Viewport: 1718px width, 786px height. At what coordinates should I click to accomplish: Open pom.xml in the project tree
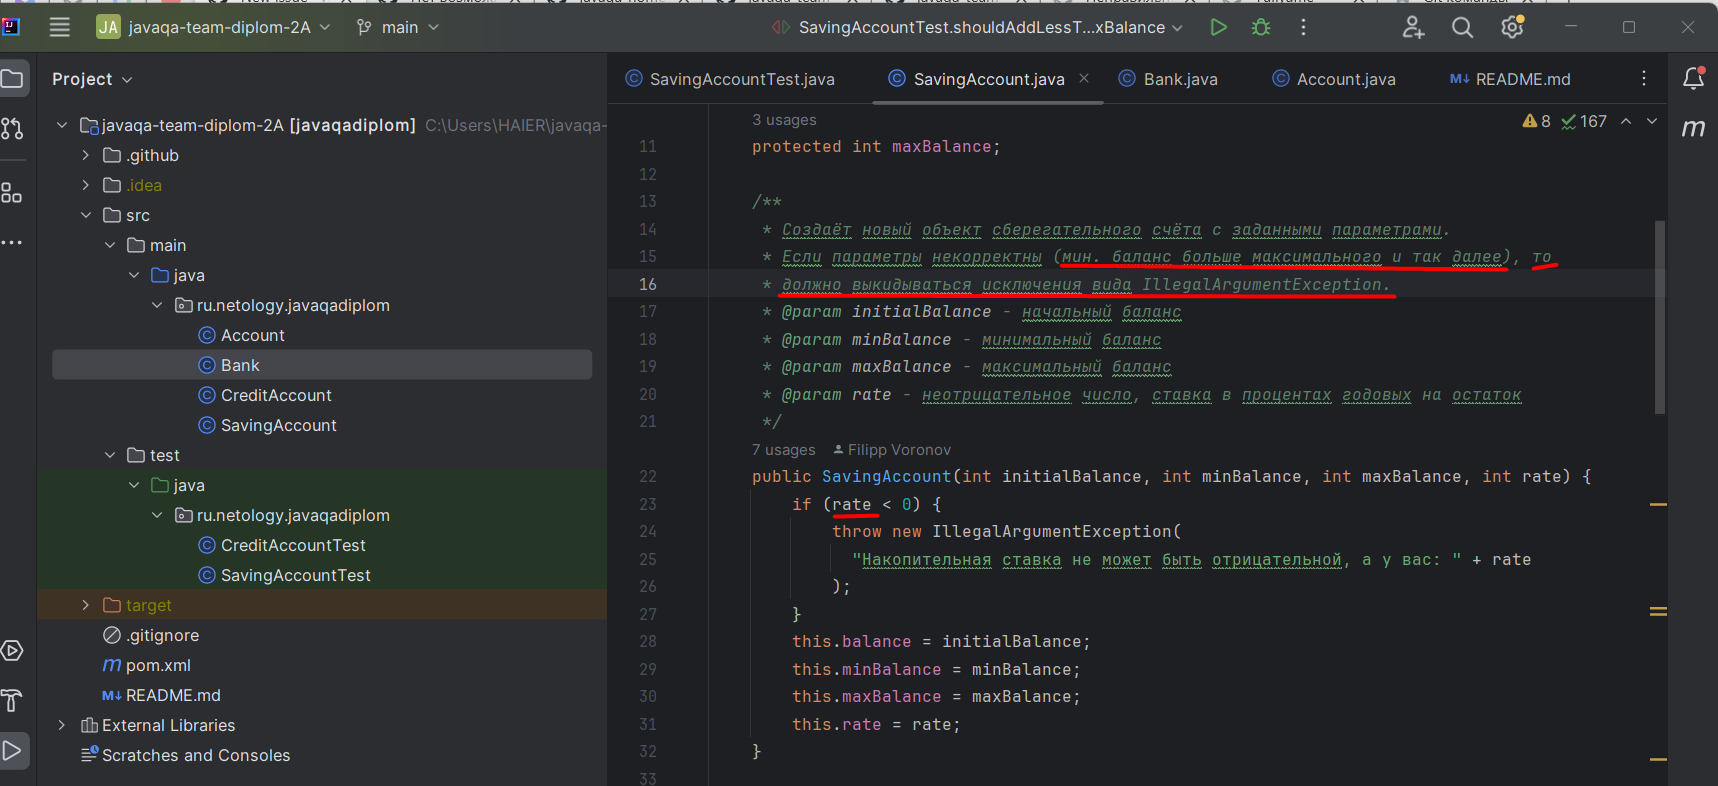pyautogui.click(x=147, y=665)
